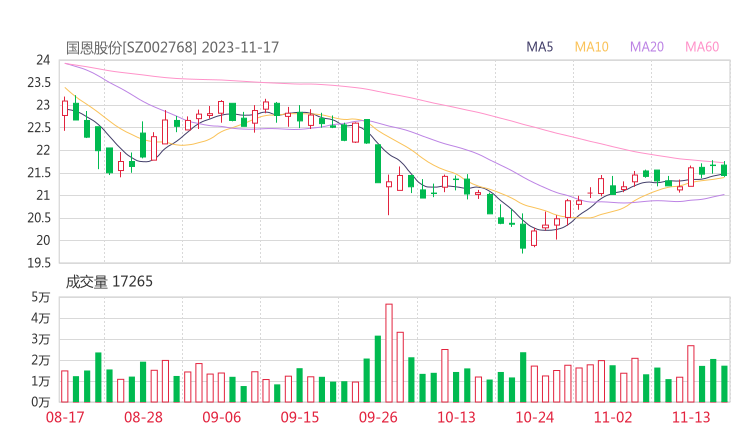Click the 10-13 date axis label

456,417
